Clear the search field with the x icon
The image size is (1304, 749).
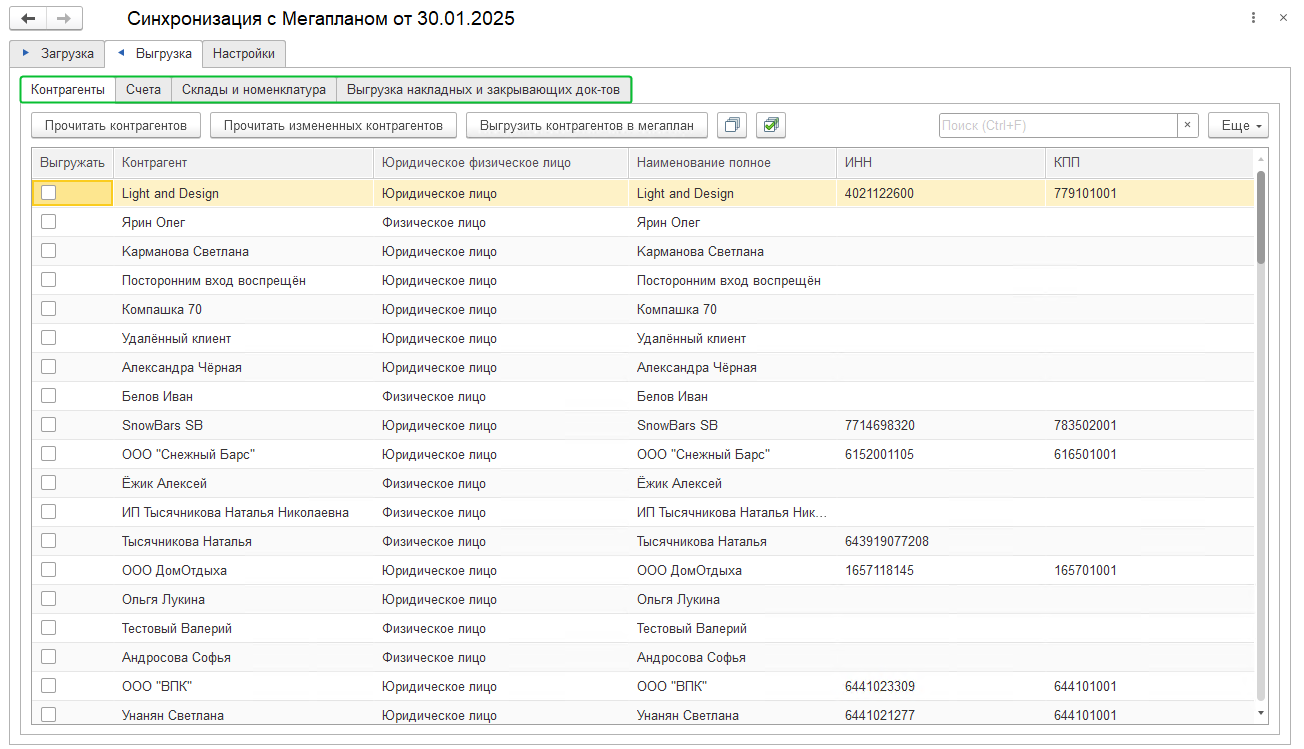tap(1187, 125)
